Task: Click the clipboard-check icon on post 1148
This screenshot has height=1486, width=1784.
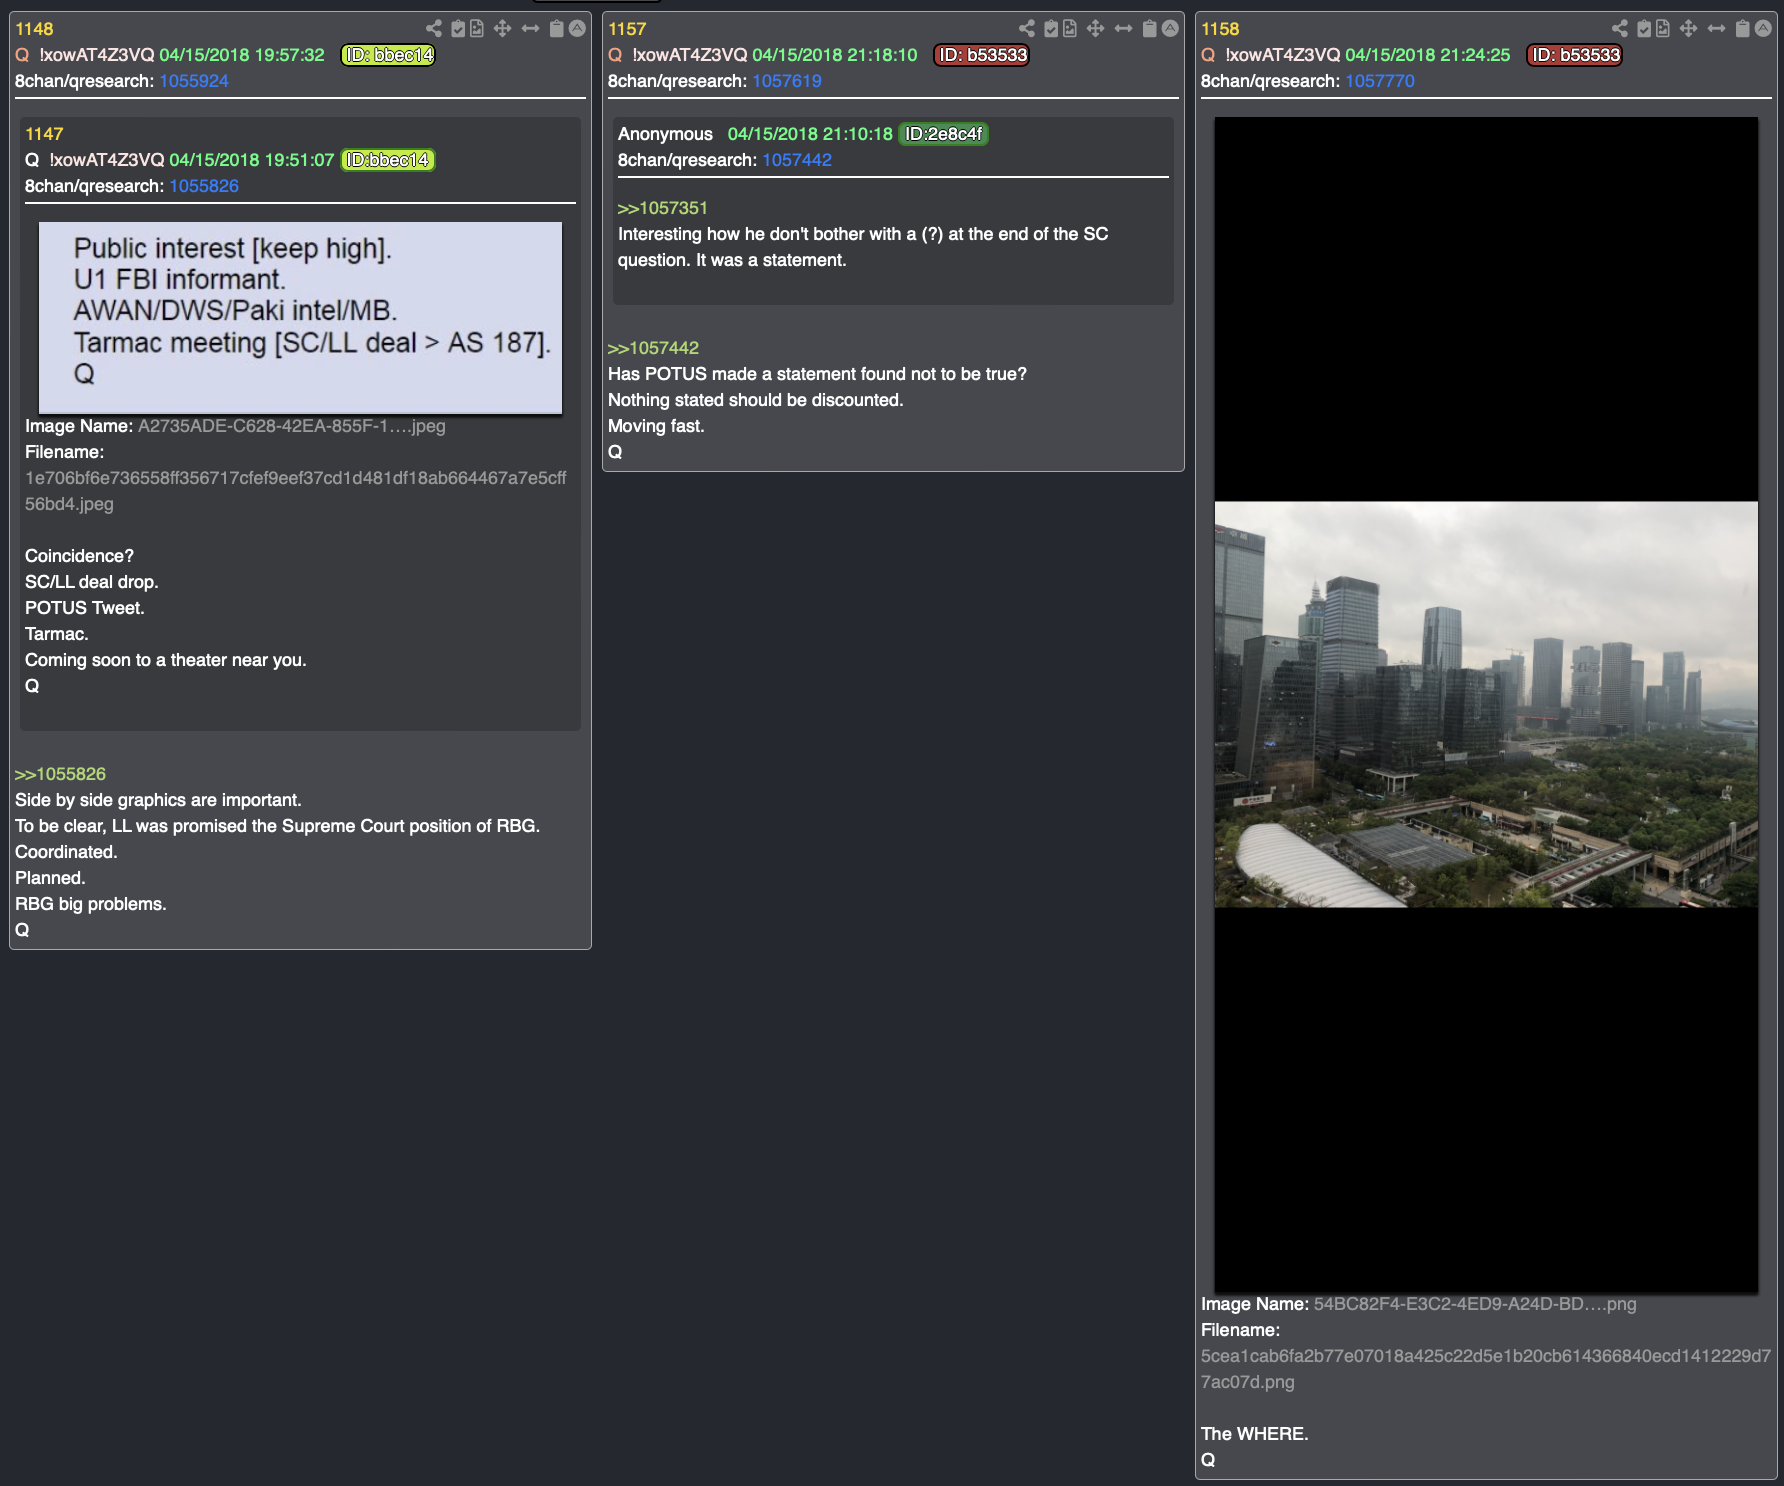Action: pos(458,29)
